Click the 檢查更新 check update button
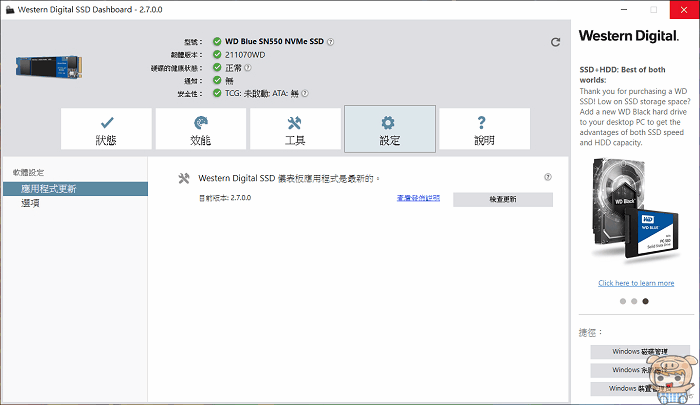The image size is (700, 405). [503, 199]
